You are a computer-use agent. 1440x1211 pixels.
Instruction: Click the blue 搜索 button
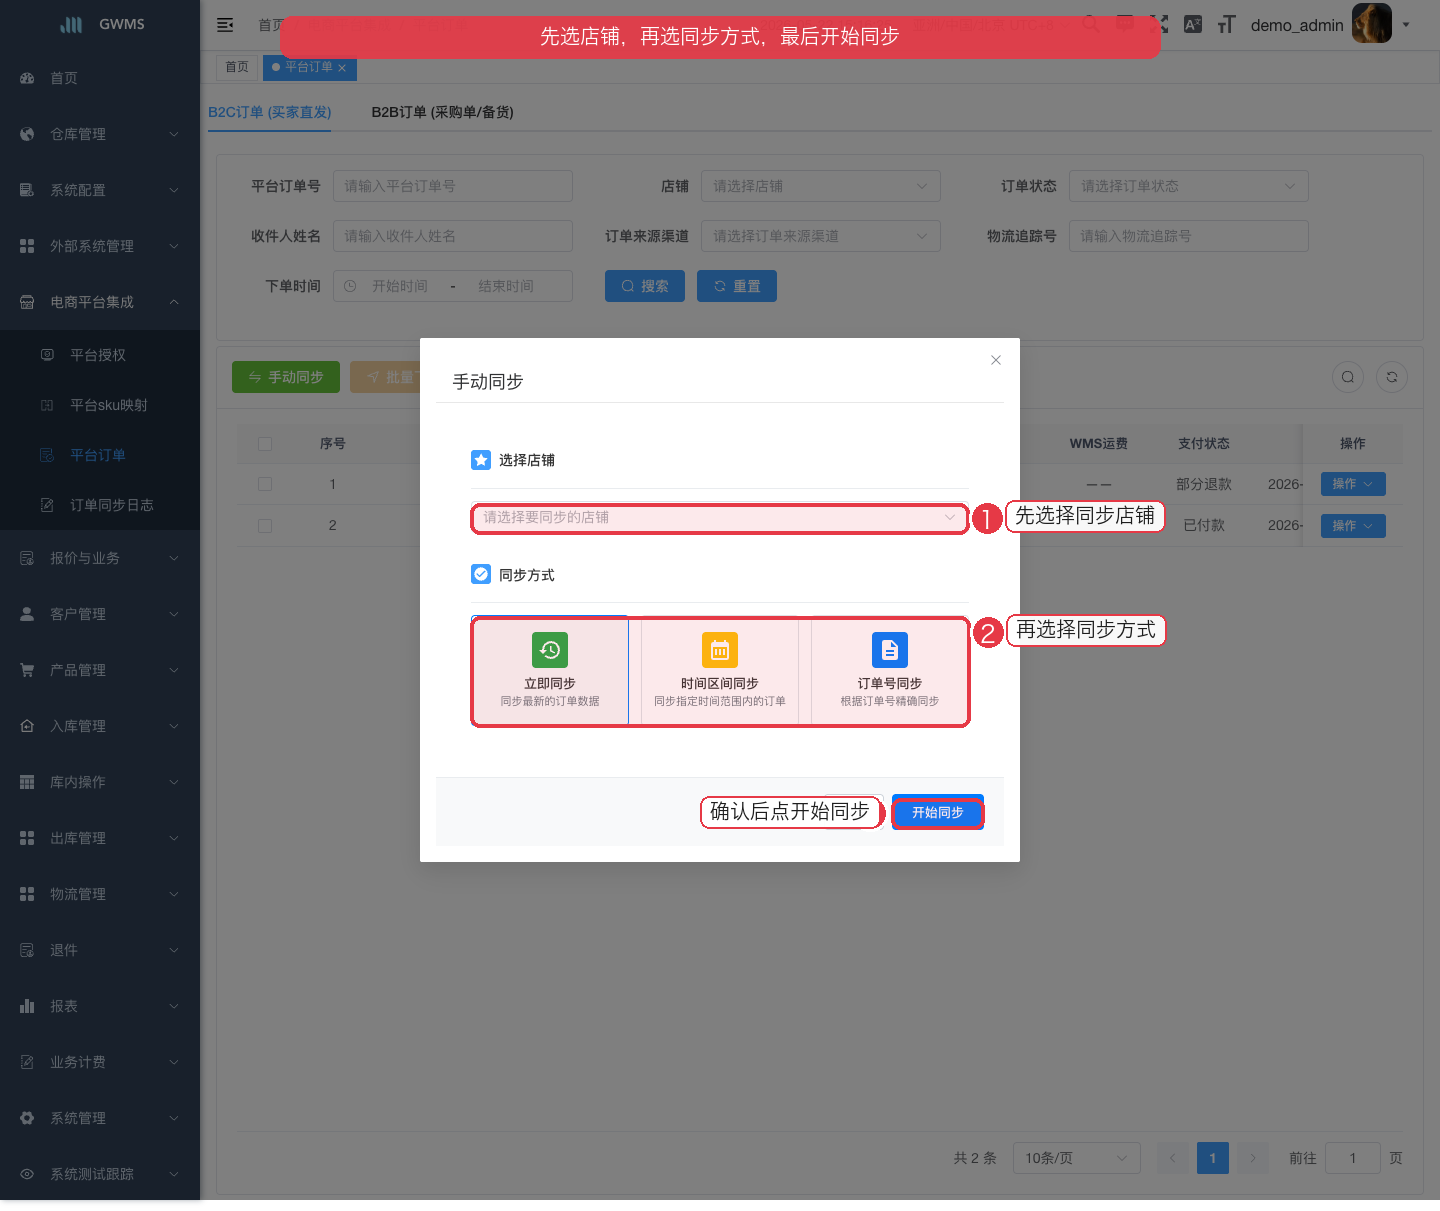[645, 286]
